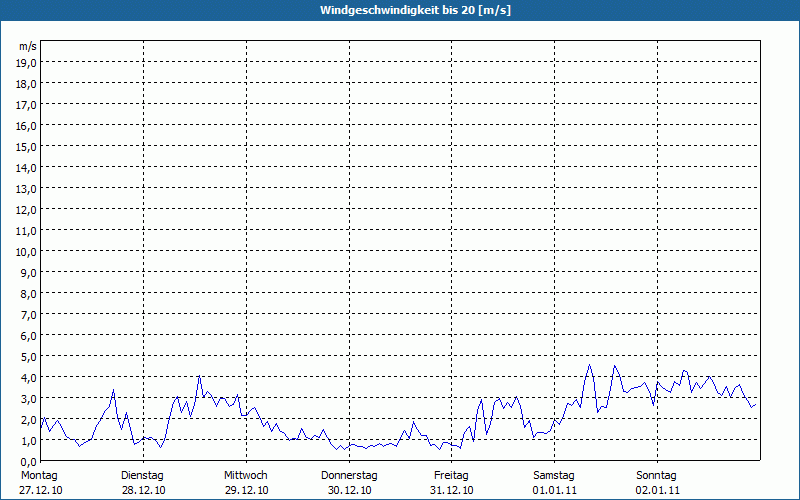Select the 'Freitag' day label

pyautogui.click(x=451, y=476)
